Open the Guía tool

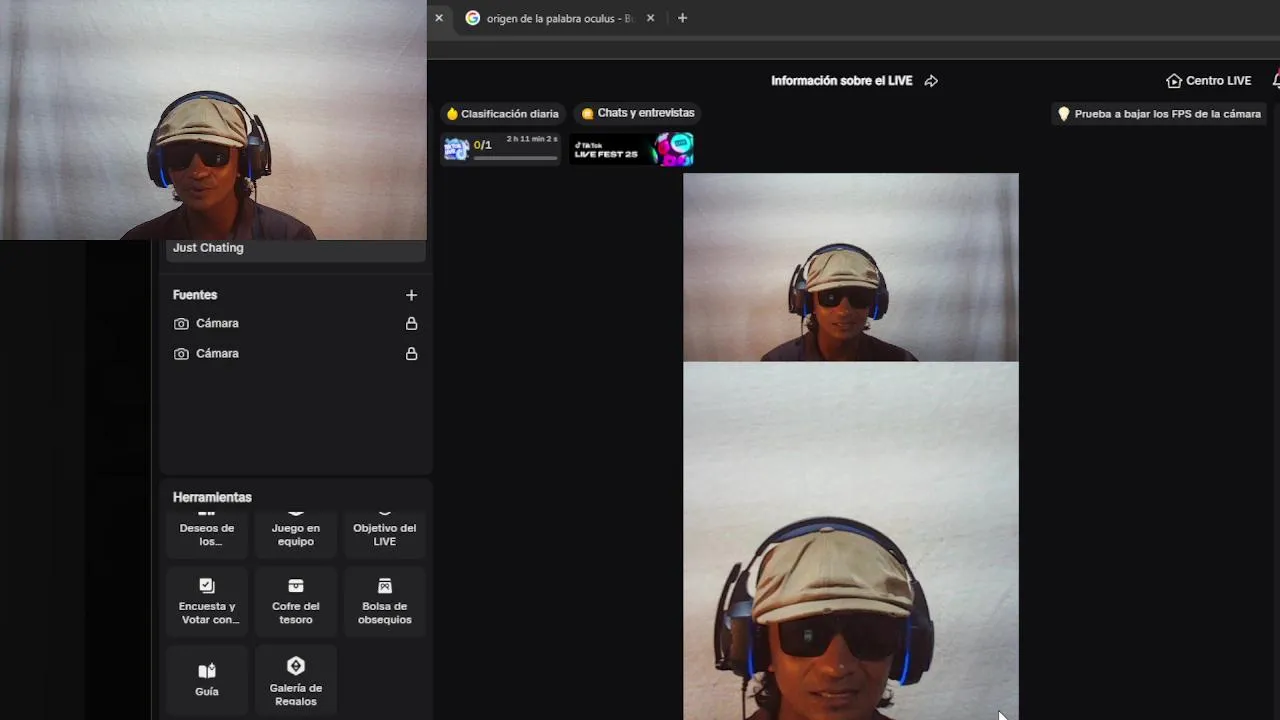pyautogui.click(x=207, y=679)
